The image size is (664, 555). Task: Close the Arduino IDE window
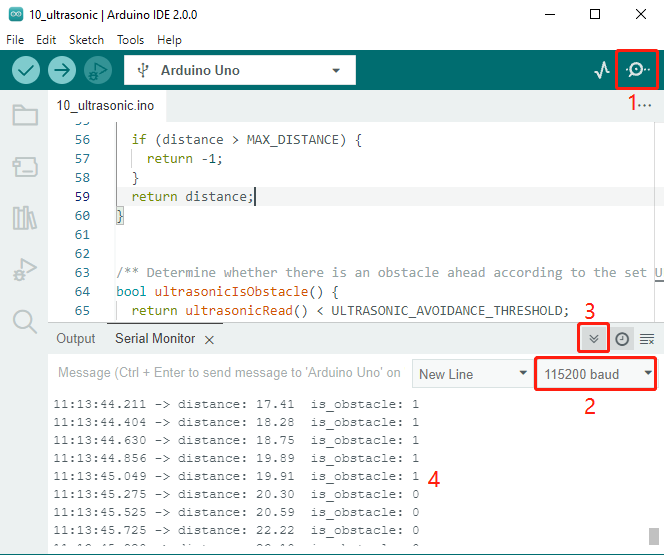point(641,14)
